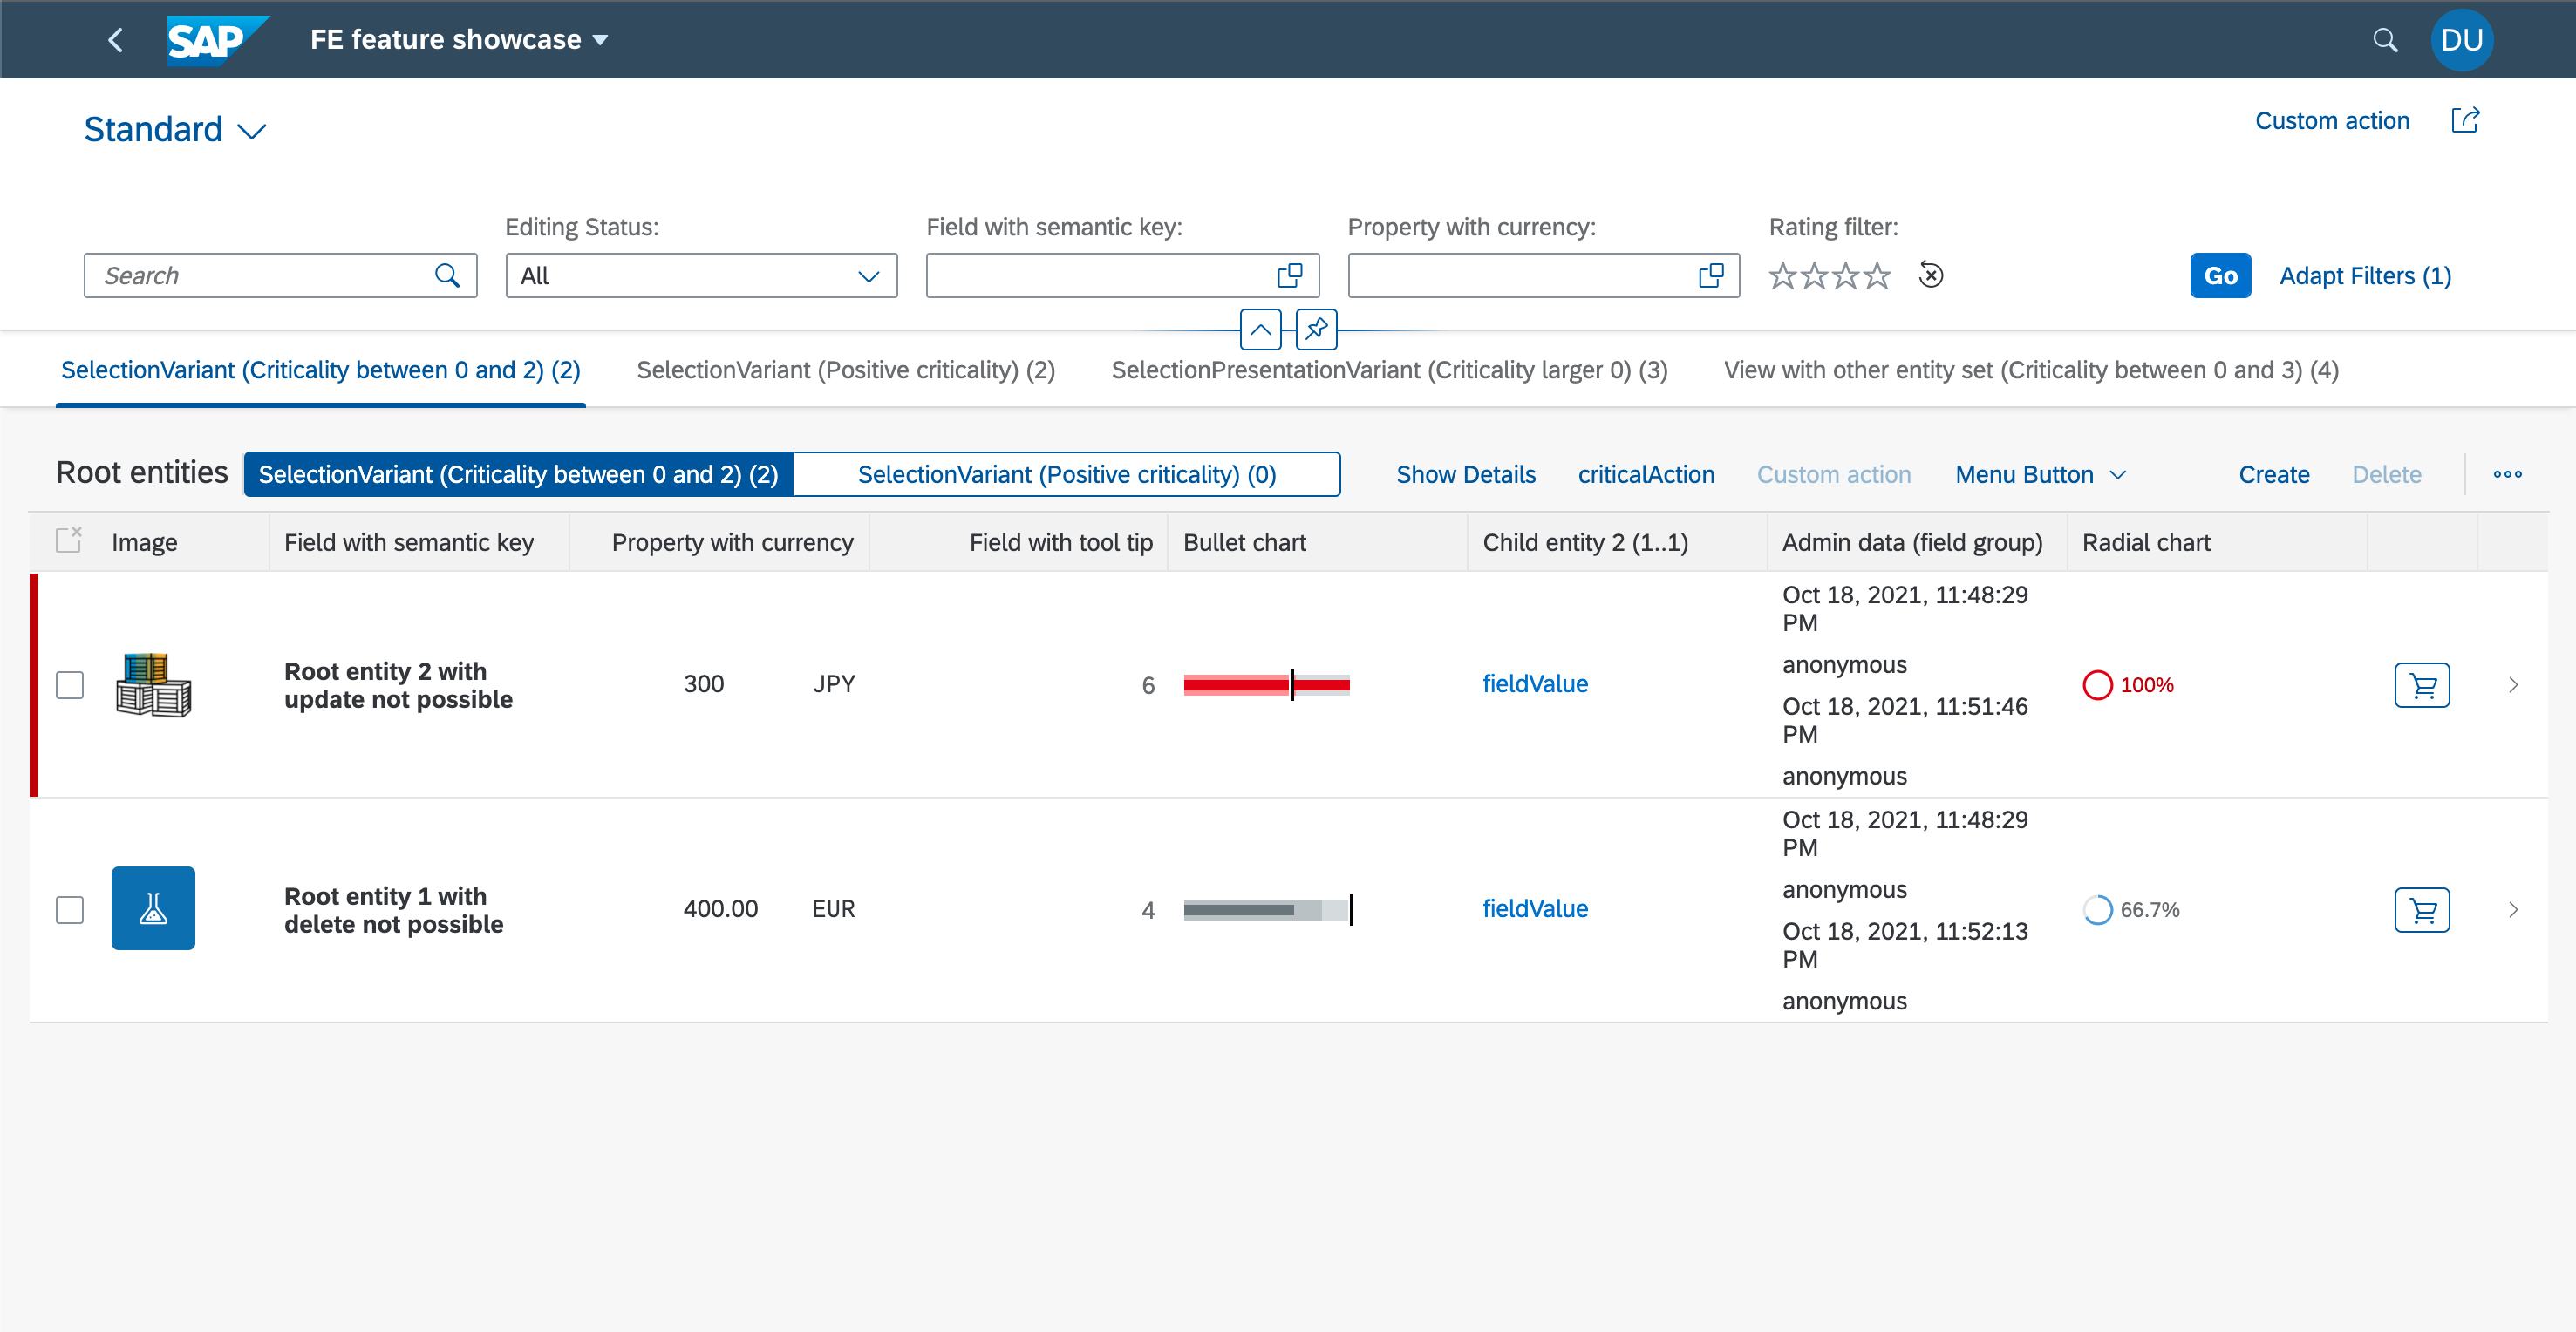Click the DU user avatar
The width and height of the screenshot is (2576, 1332).
click(x=2461, y=40)
